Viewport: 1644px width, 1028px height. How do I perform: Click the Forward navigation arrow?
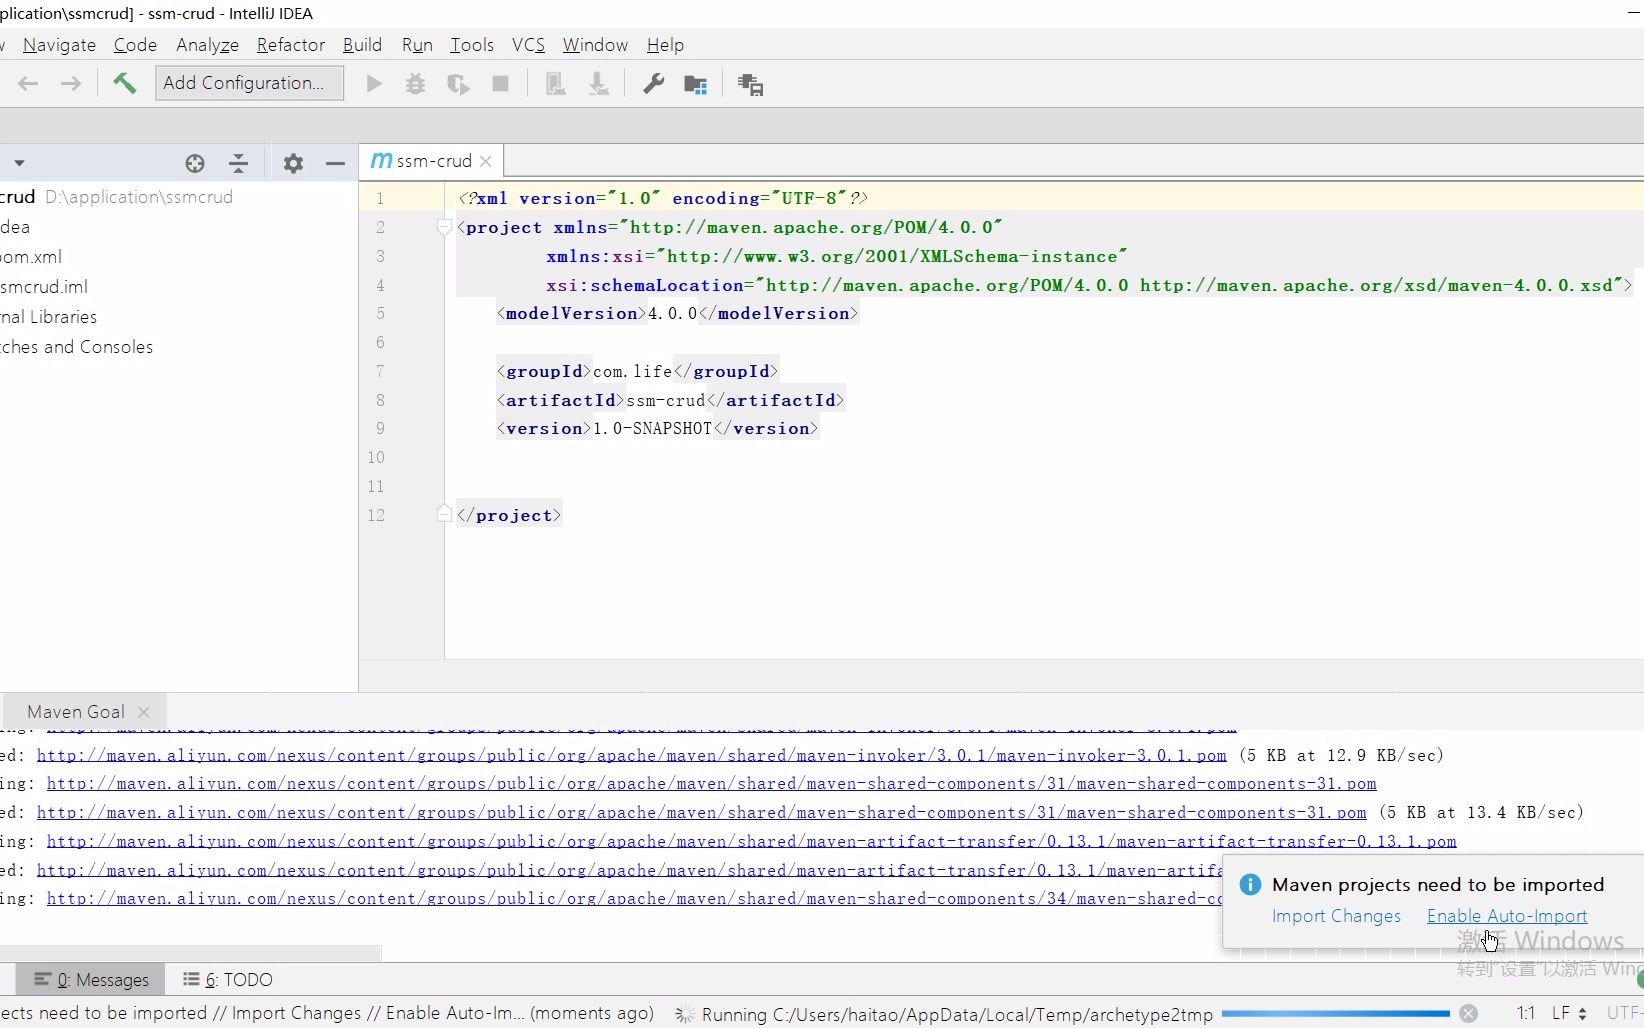[70, 84]
